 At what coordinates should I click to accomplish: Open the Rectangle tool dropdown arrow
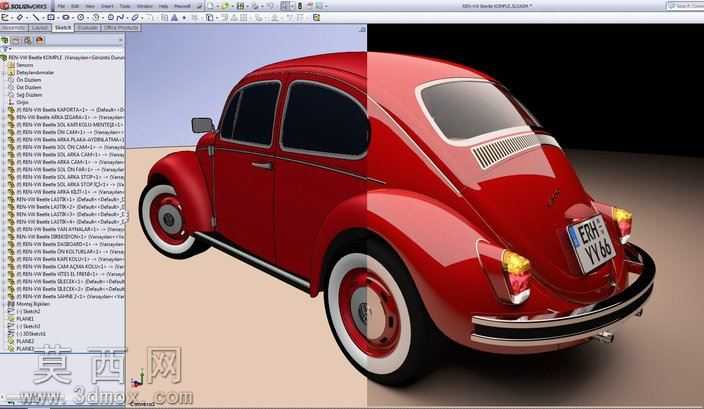(57, 18)
